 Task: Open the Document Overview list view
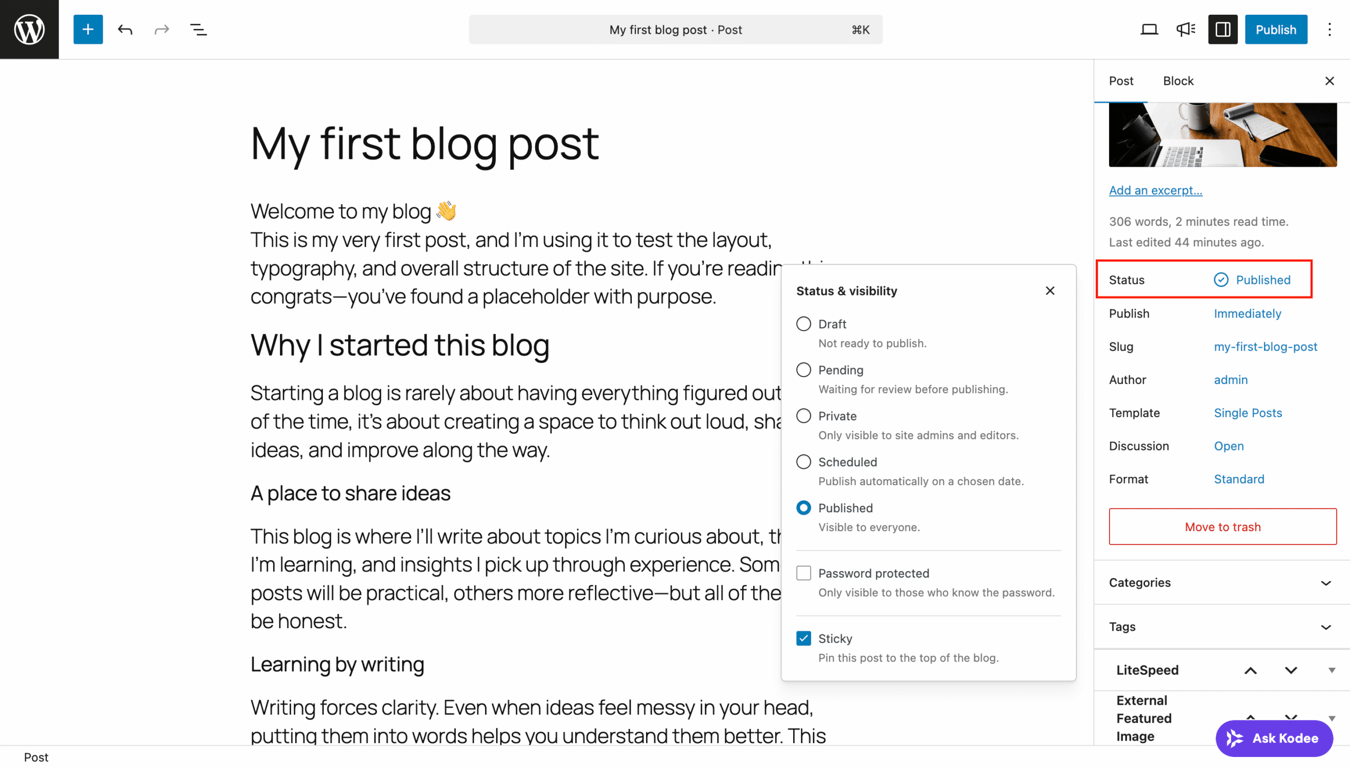(198, 29)
